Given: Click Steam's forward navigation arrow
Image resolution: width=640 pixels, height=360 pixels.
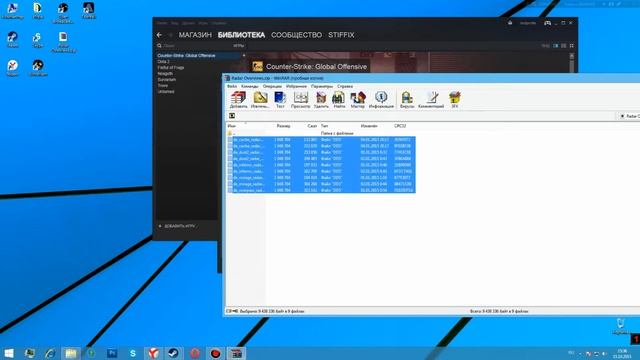Looking at the screenshot, I should (x=170, y=35).
